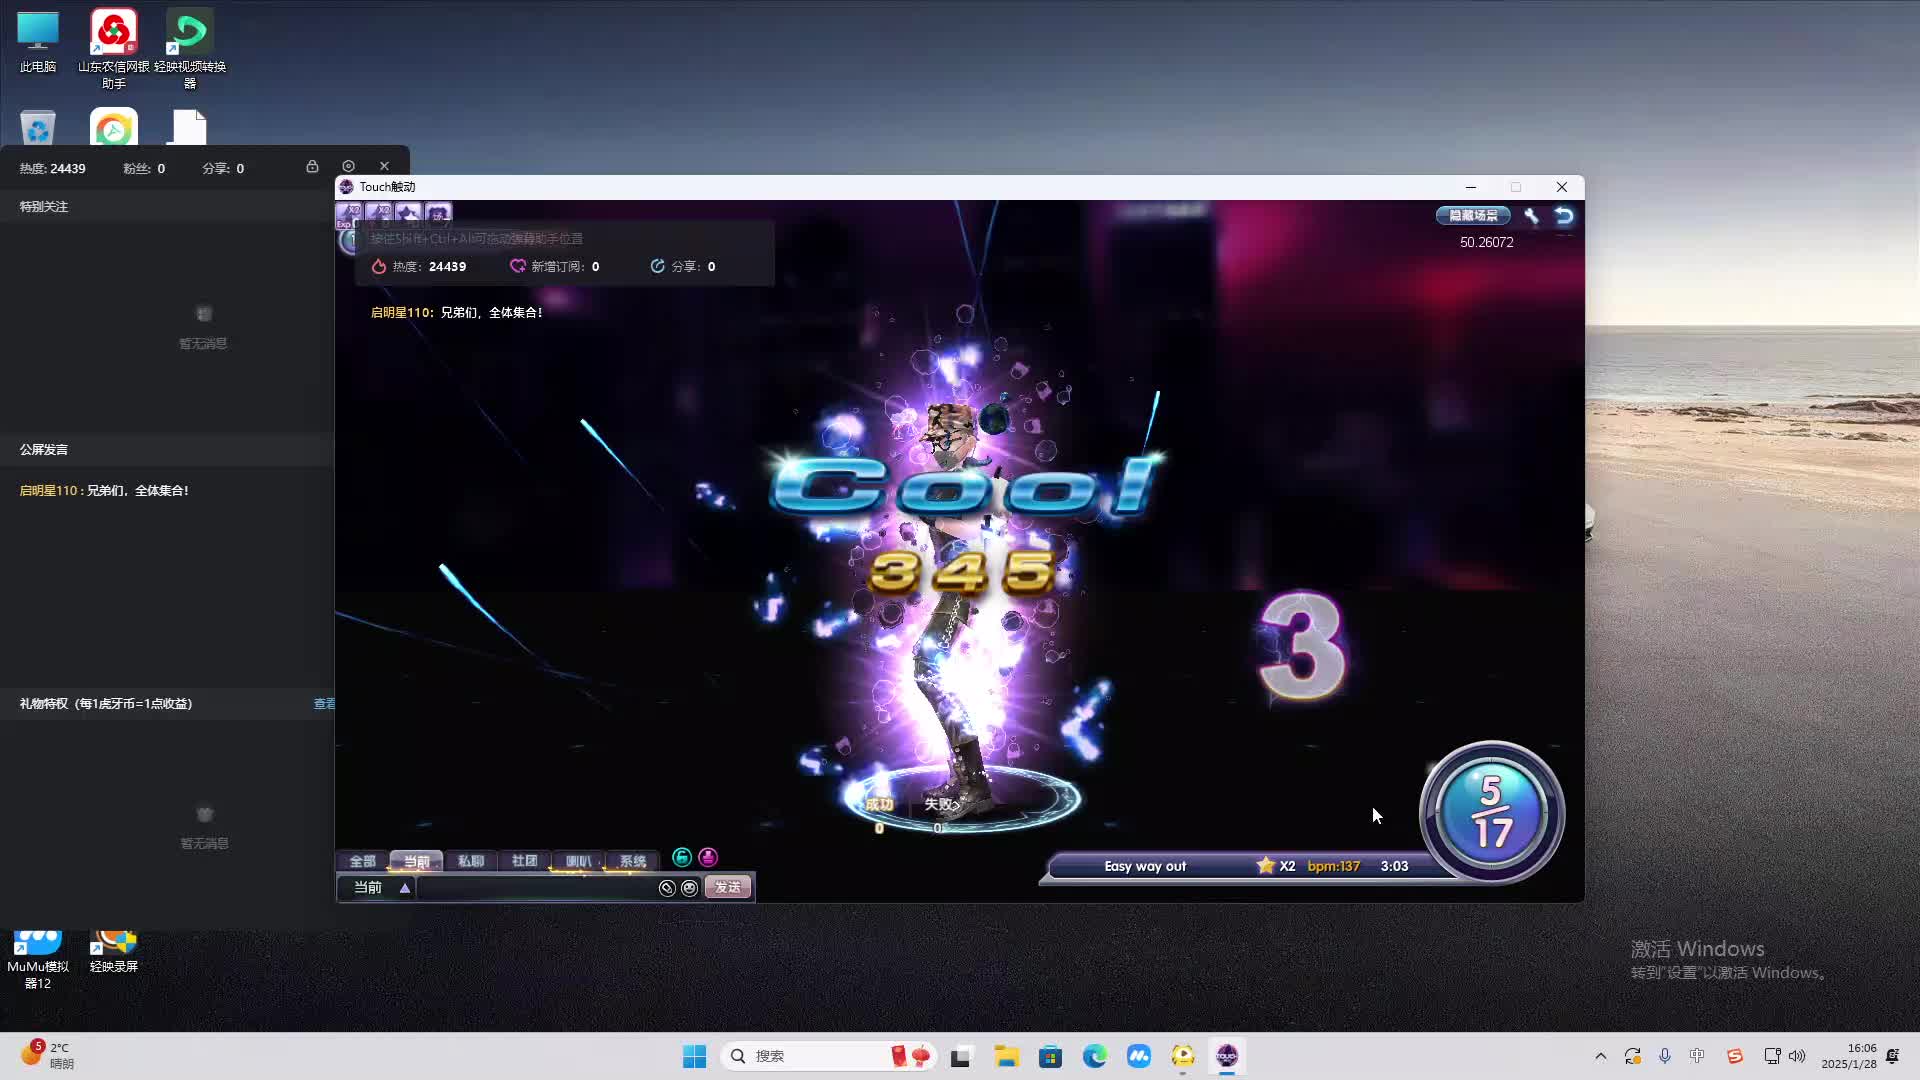Open the wrench settings icon in game

(1531, 216)
